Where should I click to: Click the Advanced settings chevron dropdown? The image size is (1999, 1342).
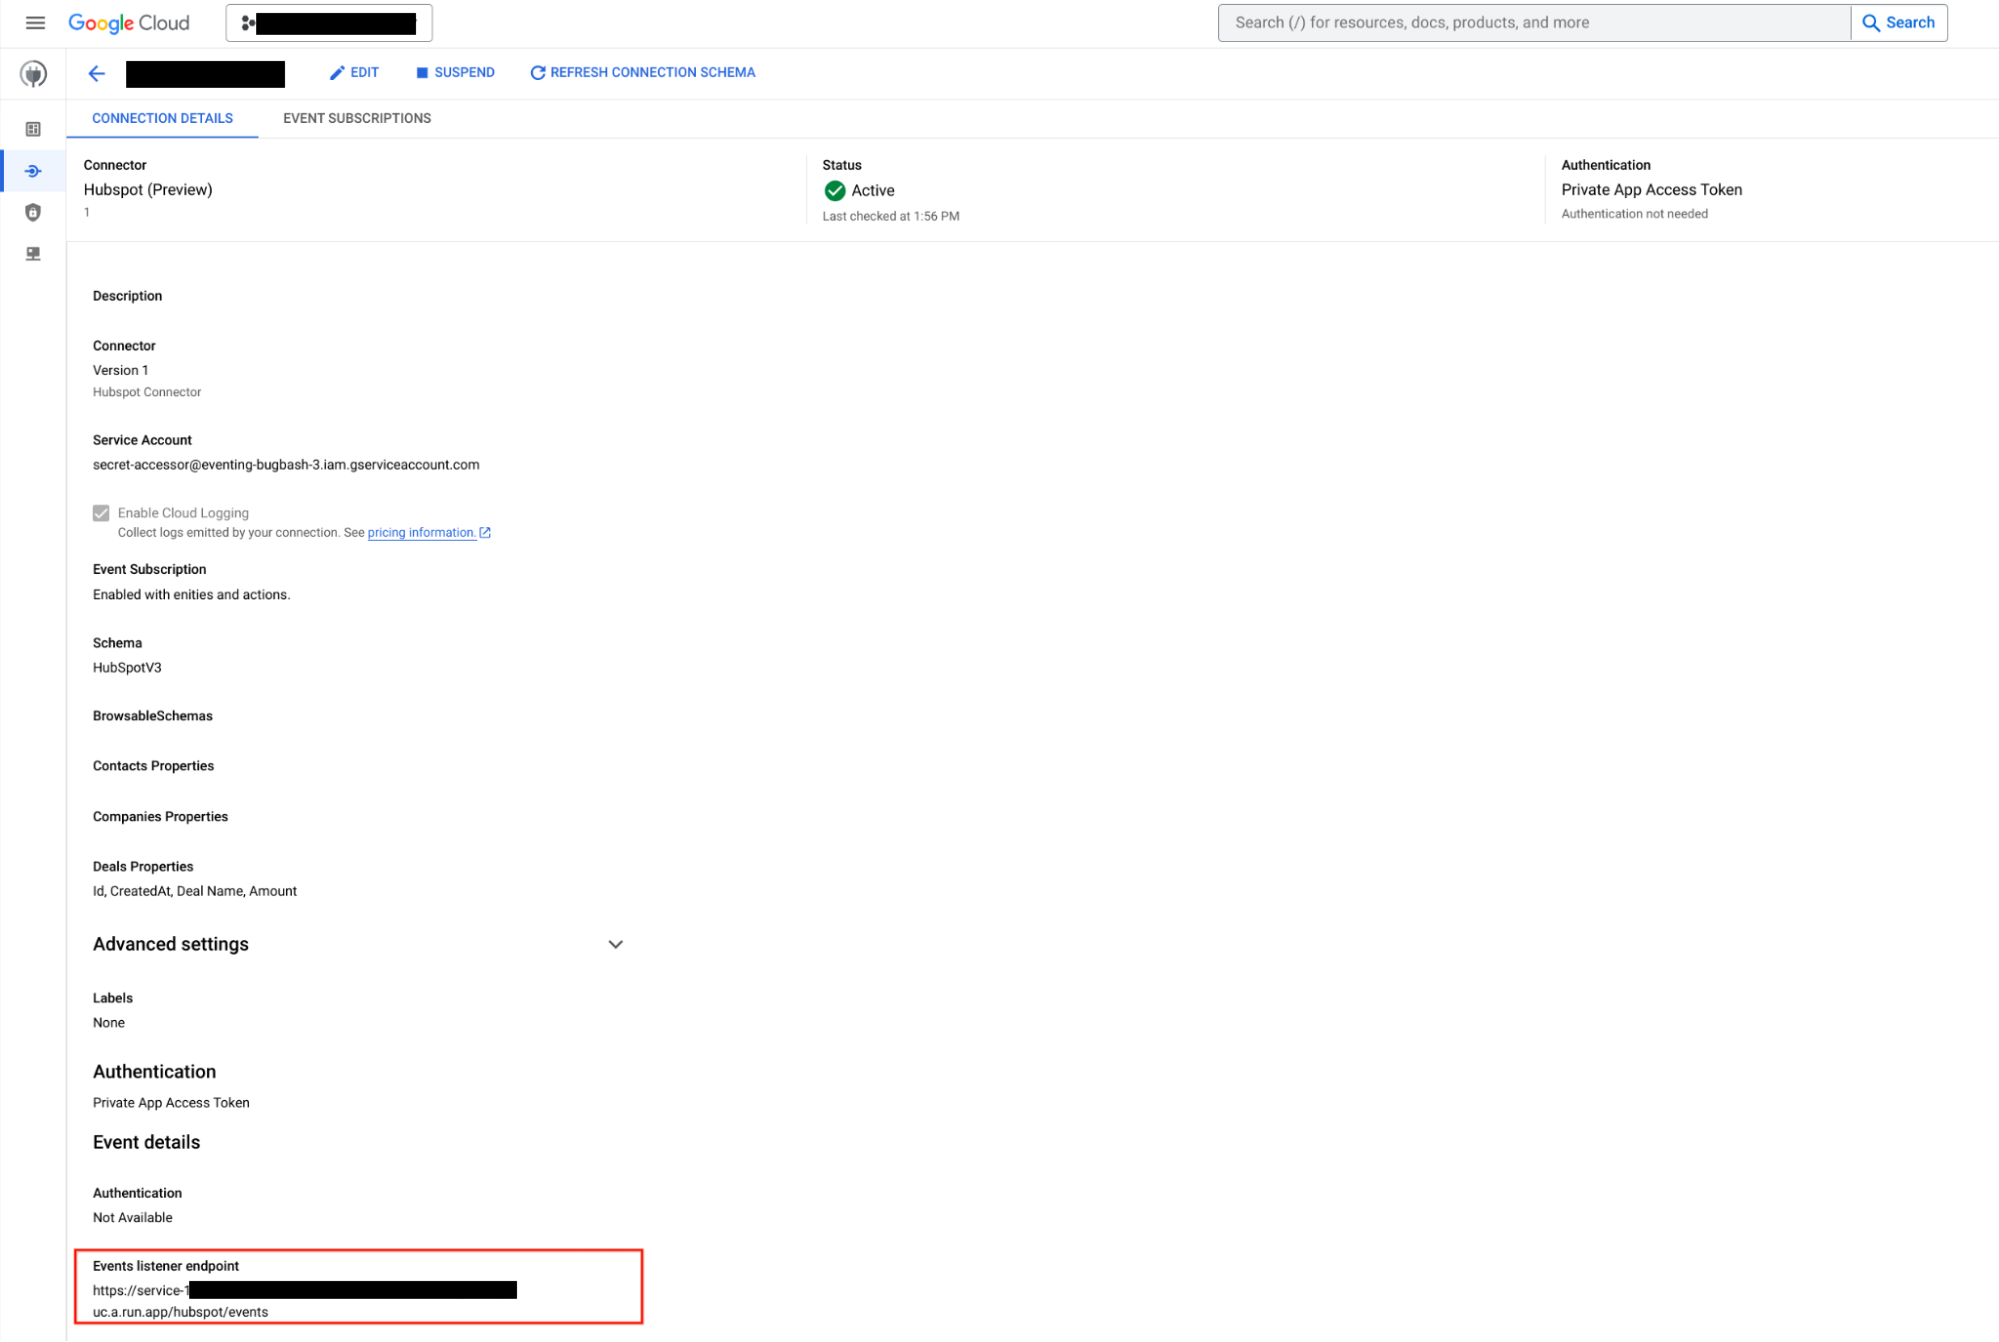click(x=615, y=942)
